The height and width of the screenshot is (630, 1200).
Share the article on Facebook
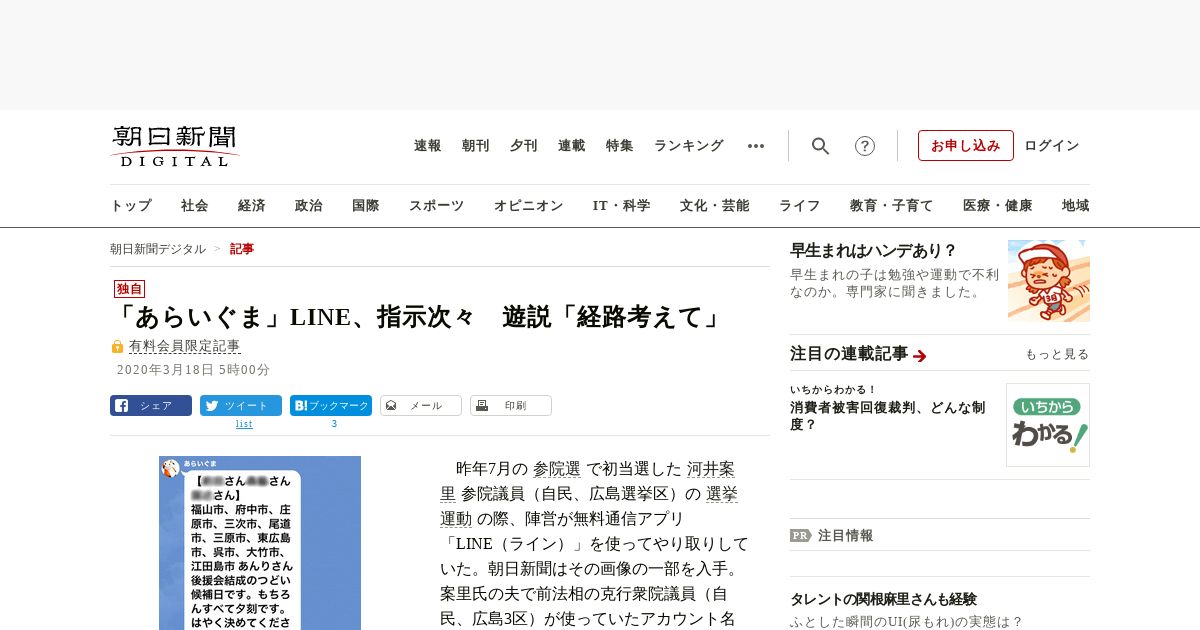151,406
